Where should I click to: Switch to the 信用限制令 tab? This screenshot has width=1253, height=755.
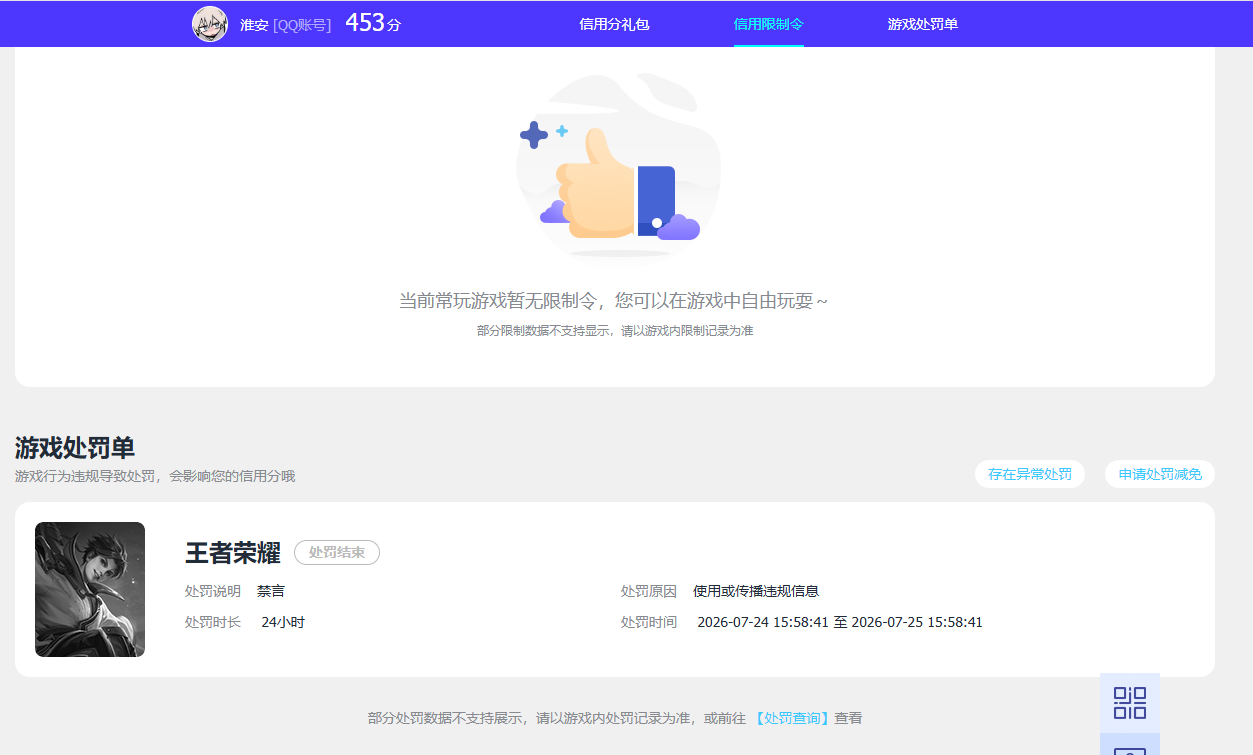(x=768, y=24)
